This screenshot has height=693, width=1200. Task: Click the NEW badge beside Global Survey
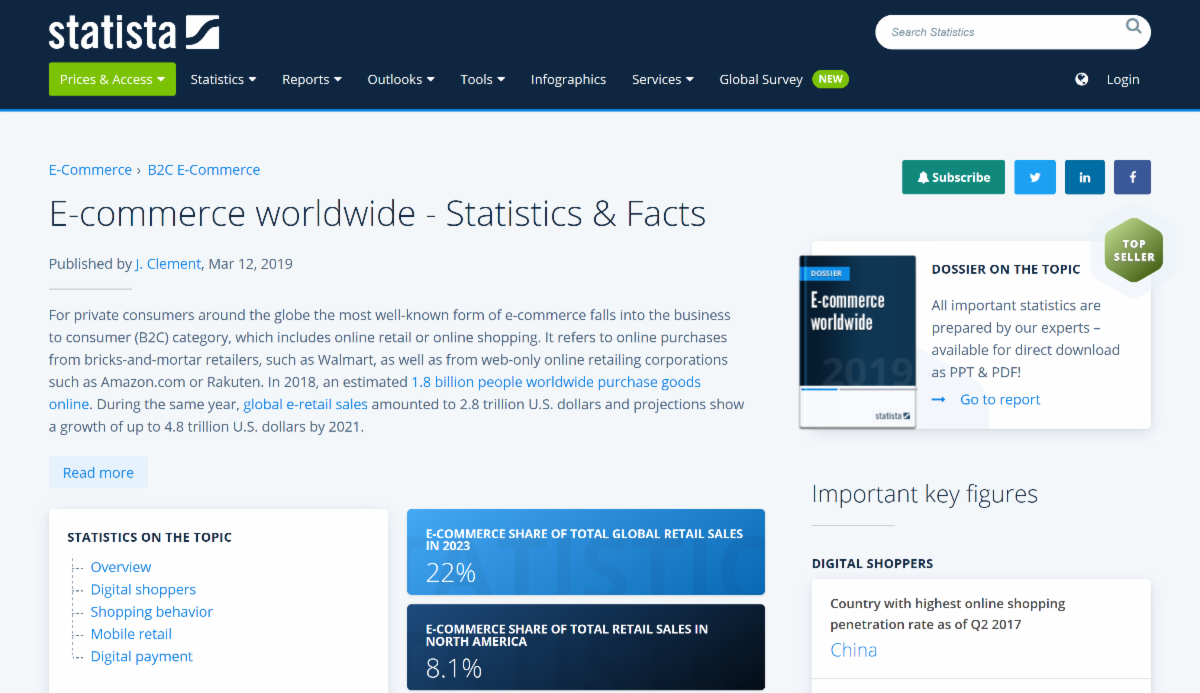830,79
